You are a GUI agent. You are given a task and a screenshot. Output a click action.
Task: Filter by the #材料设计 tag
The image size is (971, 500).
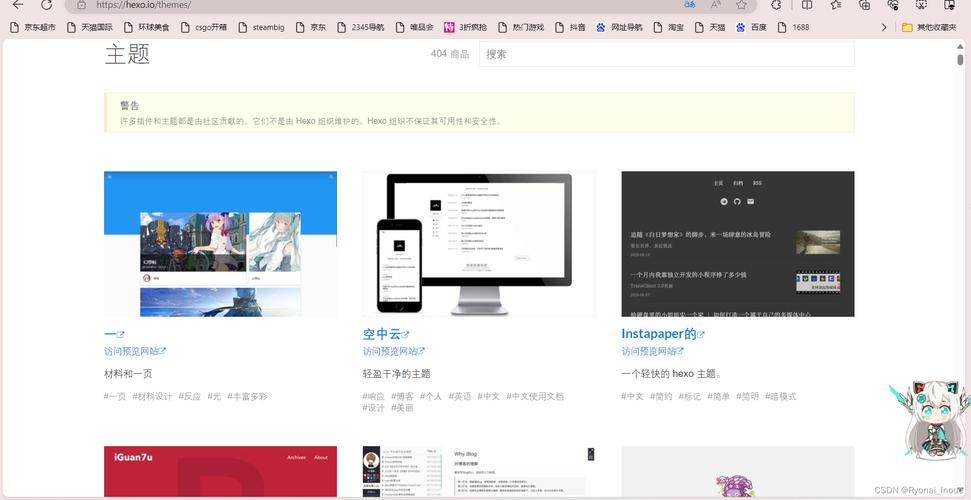(152, 396)
